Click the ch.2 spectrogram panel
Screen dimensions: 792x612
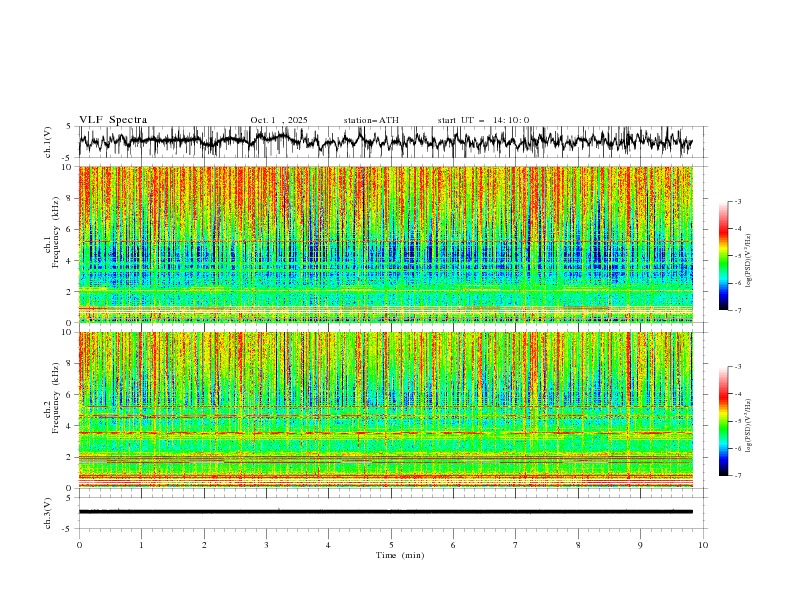click(x=386, y=410)
